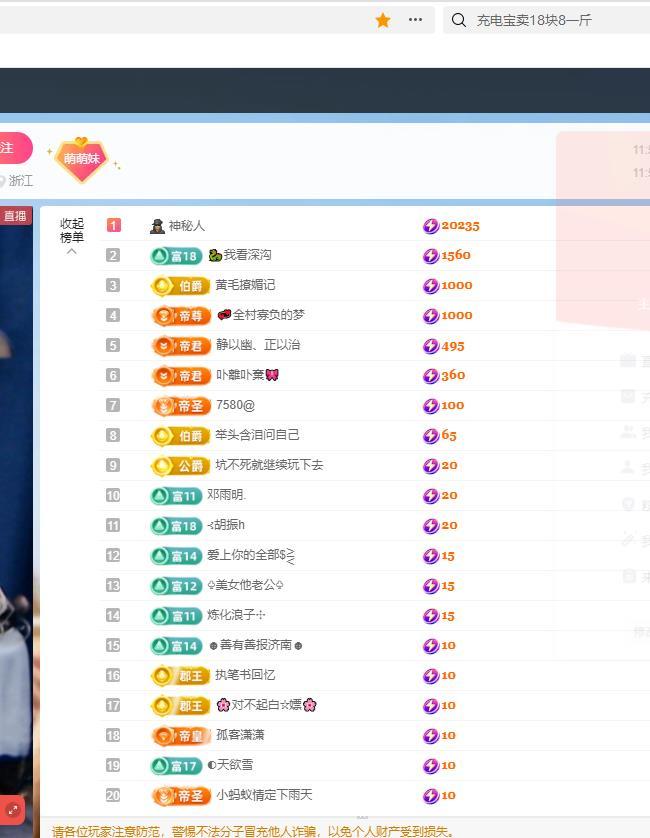Click the 360 contribution value

click(453, 375)
